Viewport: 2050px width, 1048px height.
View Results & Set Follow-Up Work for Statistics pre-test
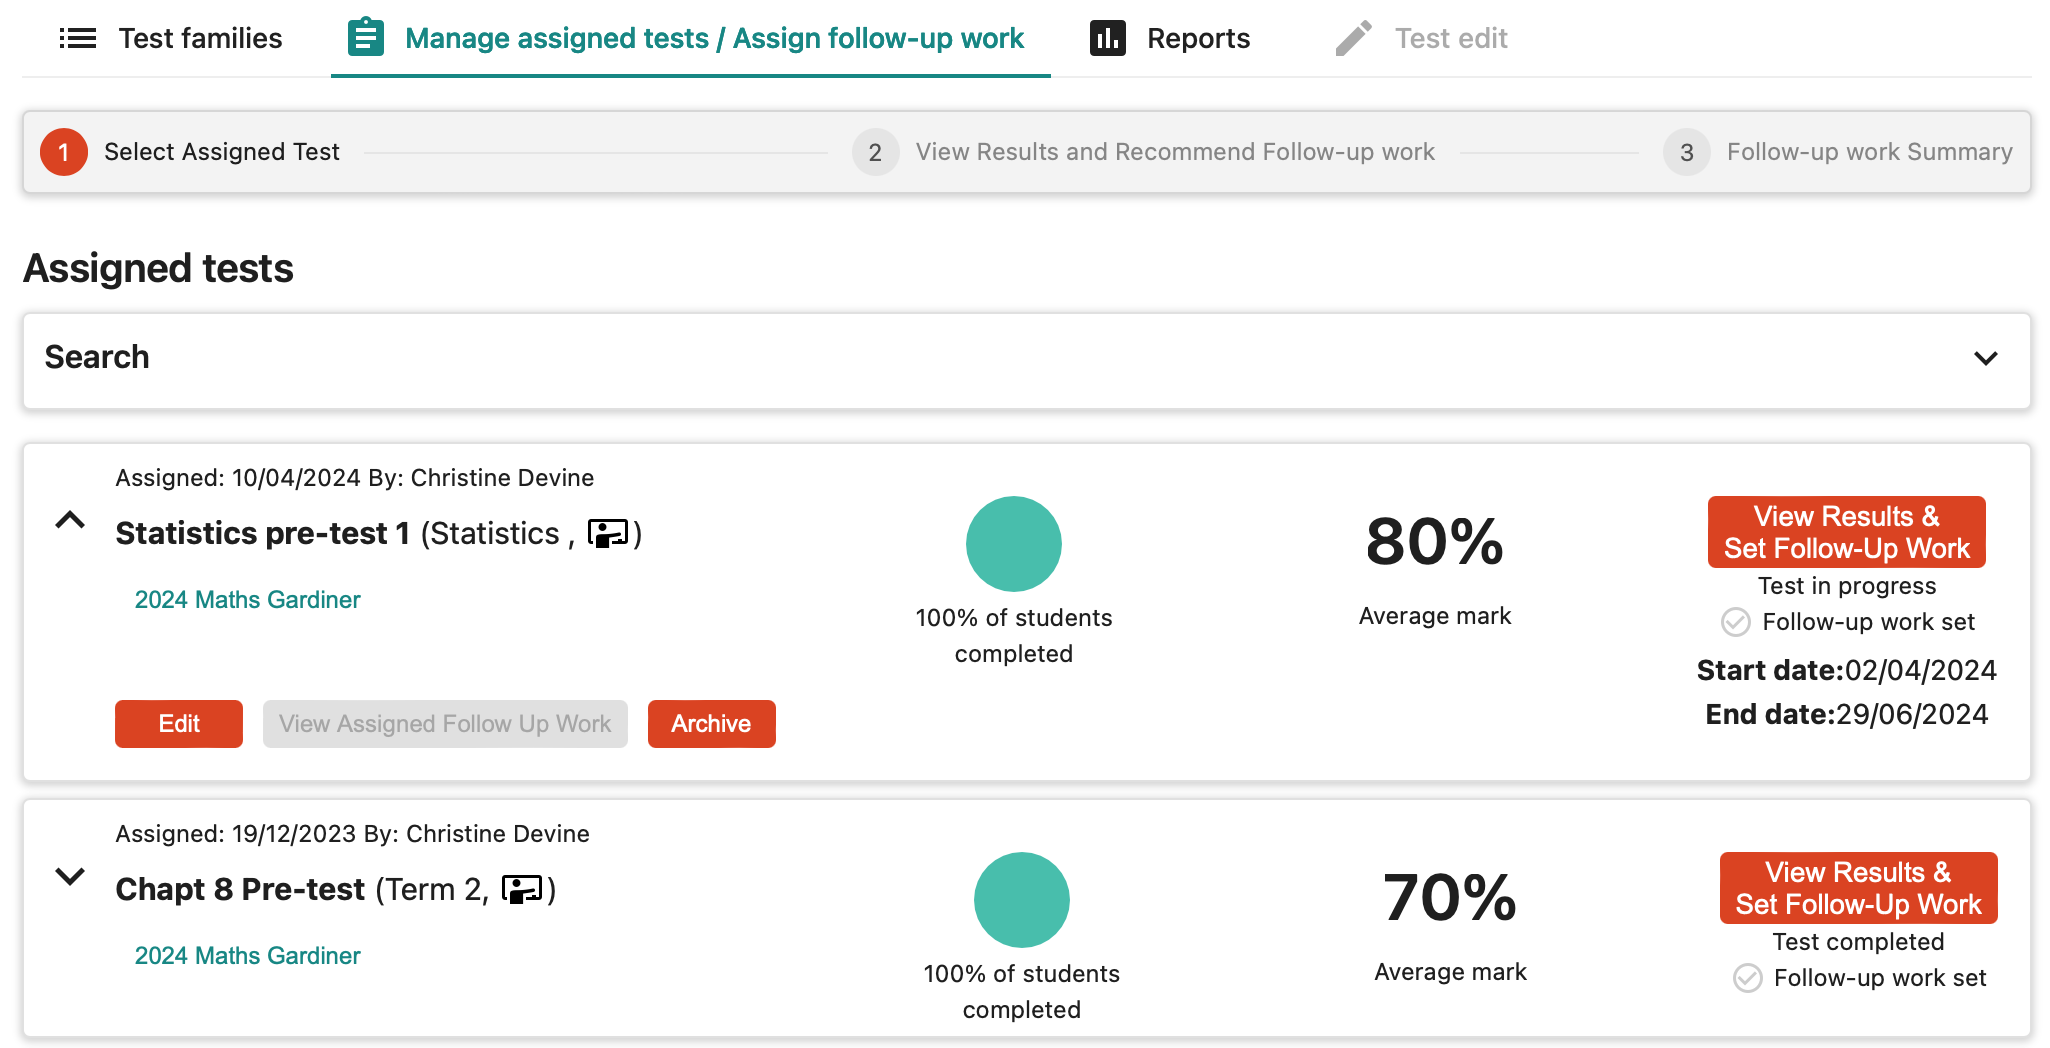[x=1846, y=532]
